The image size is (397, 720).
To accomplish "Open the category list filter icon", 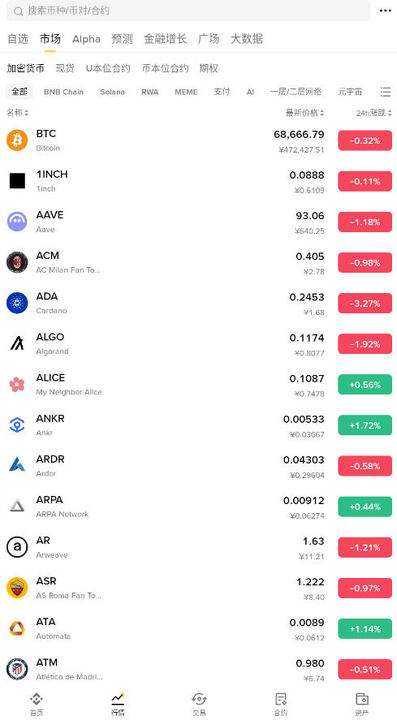I will pos(385,92).
